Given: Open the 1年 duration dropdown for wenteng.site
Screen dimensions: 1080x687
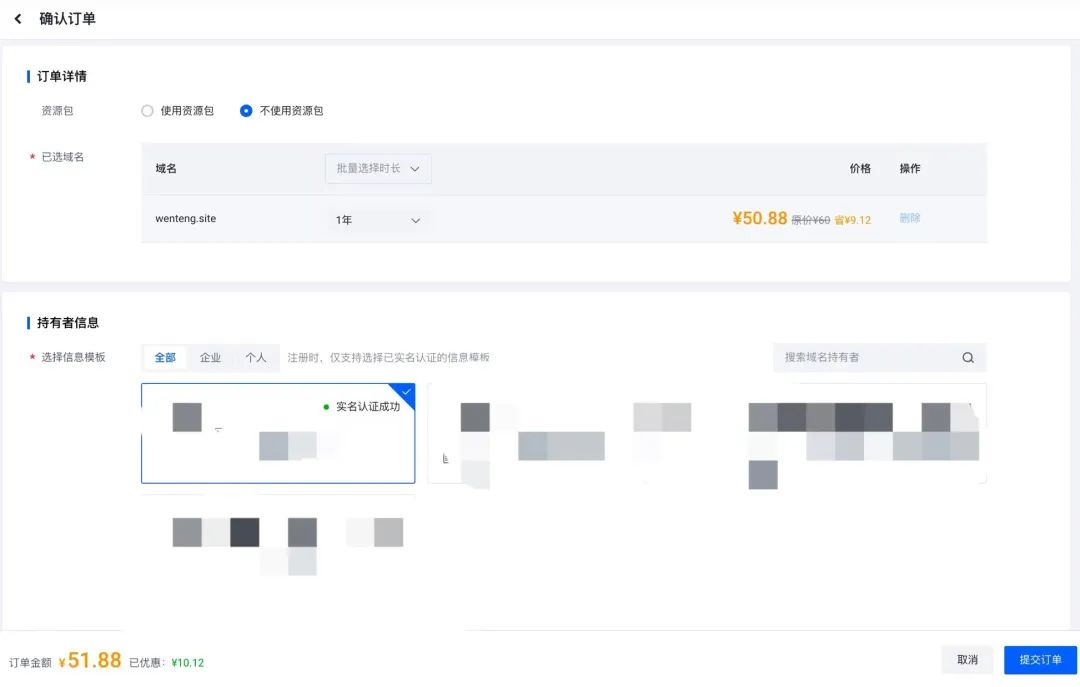Looking at the screenshot, I should 378,219.
